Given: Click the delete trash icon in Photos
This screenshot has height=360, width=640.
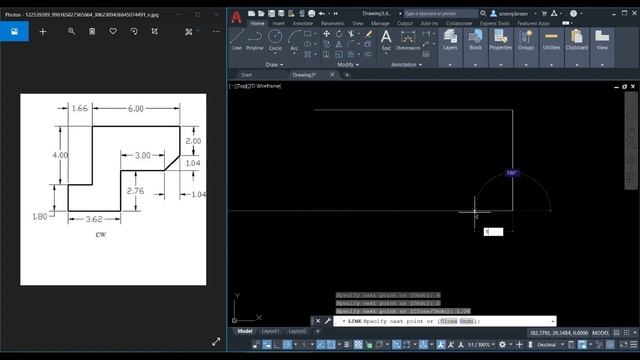Looking at the screenshot, I should pyautogui.click(x=92, y=31).
